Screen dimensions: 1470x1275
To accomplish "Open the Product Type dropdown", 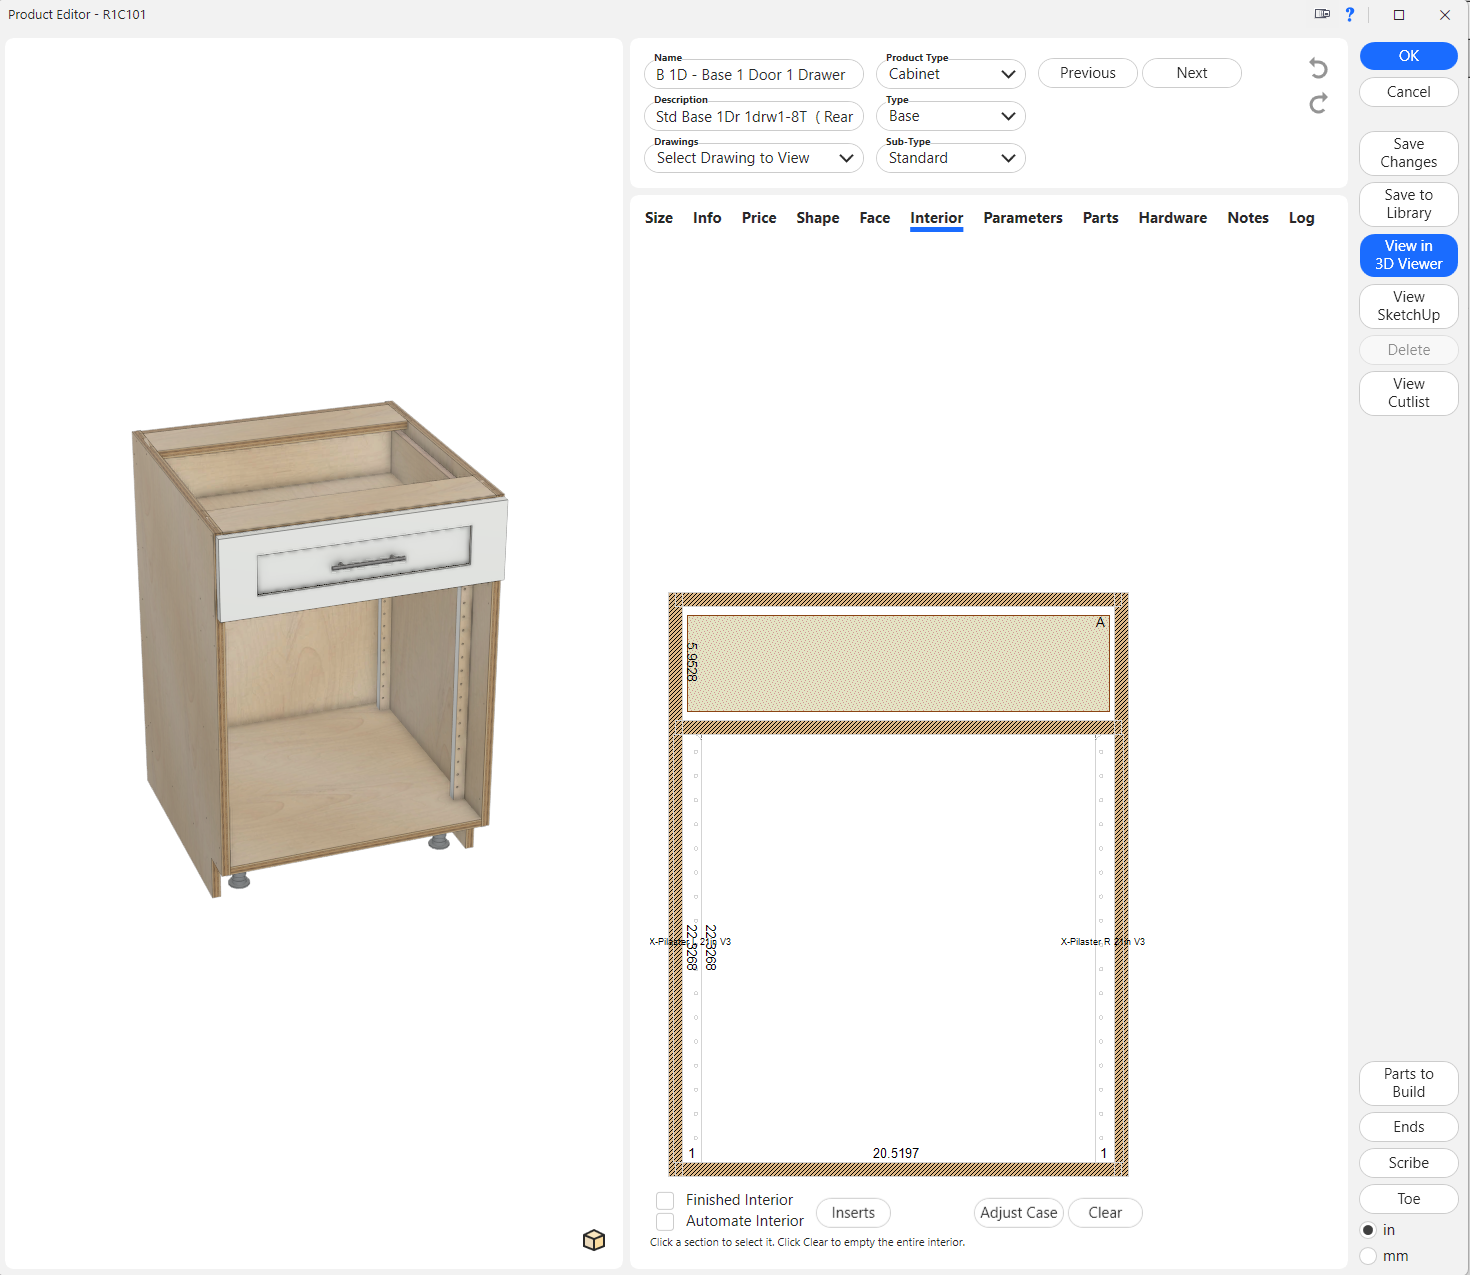I will tap(951, 74).
